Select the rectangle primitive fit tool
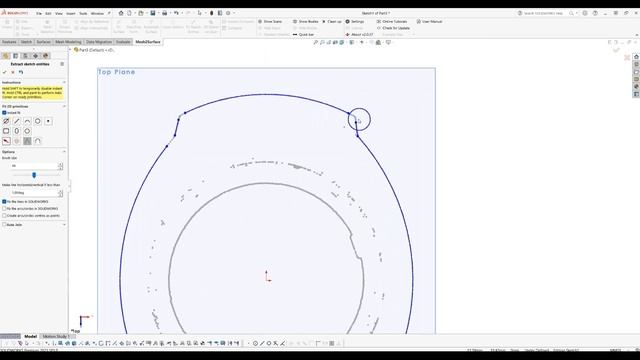 (6, 131)
